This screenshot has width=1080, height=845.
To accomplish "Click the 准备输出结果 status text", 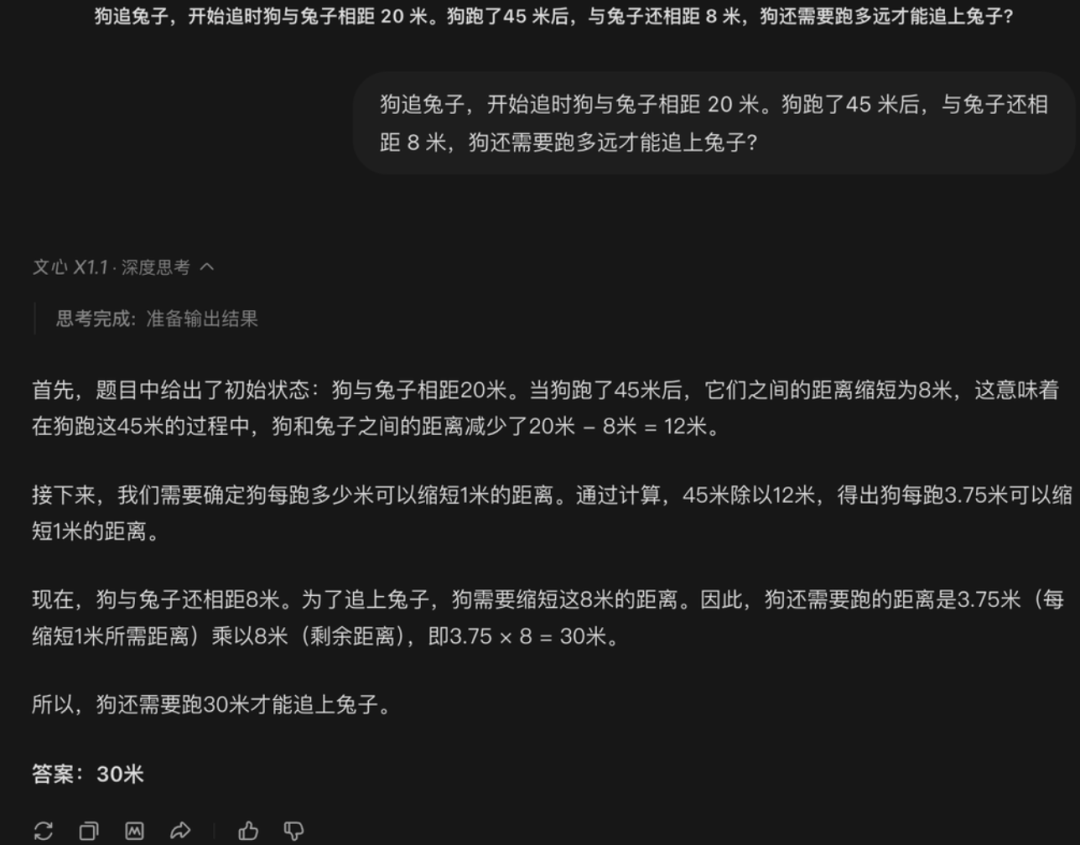I will 202,318.
